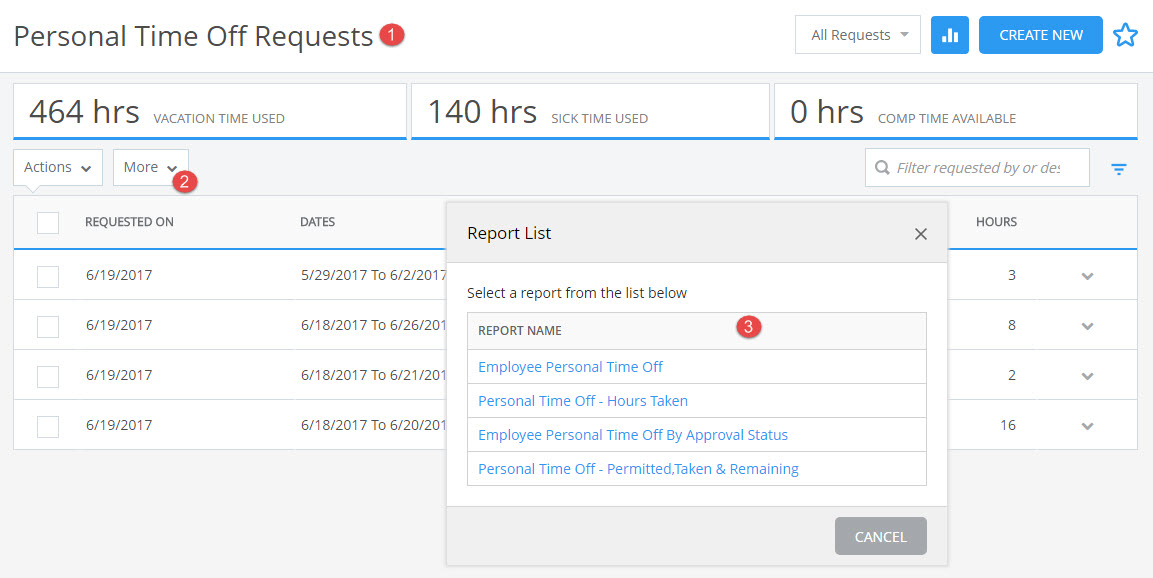Toggle the select-all requests checkbox
The width and height of the screenshot is (1153, 578).
coord(47,222)
